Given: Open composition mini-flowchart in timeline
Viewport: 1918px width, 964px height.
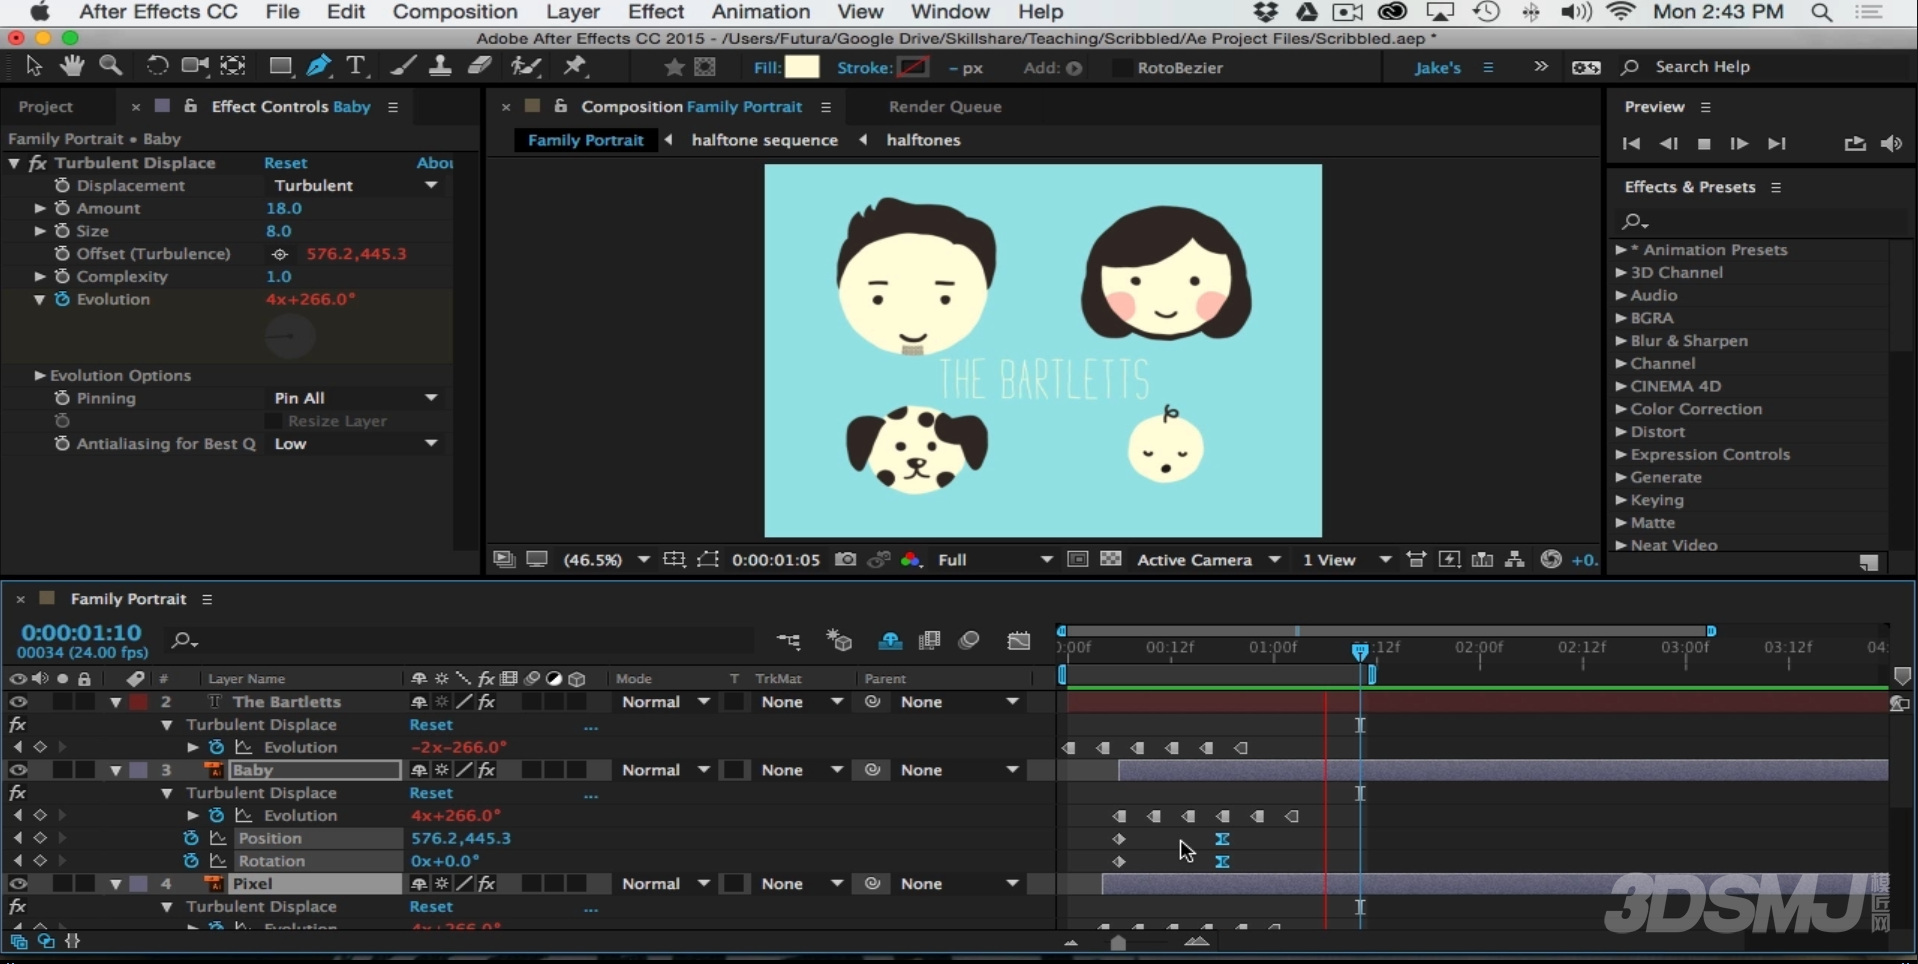Looking at the screenshot, I should (x=788, y=641).
